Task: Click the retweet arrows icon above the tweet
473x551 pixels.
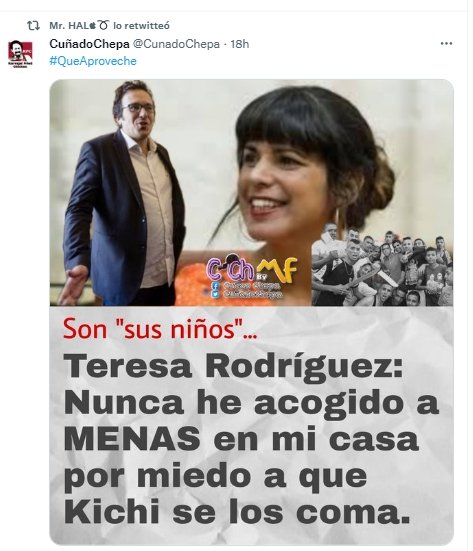Action: pos(33,25)
